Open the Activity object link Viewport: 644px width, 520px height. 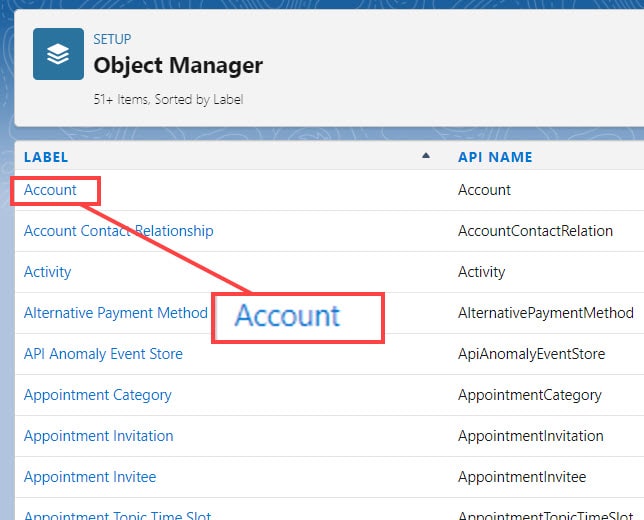pos(47,272)
